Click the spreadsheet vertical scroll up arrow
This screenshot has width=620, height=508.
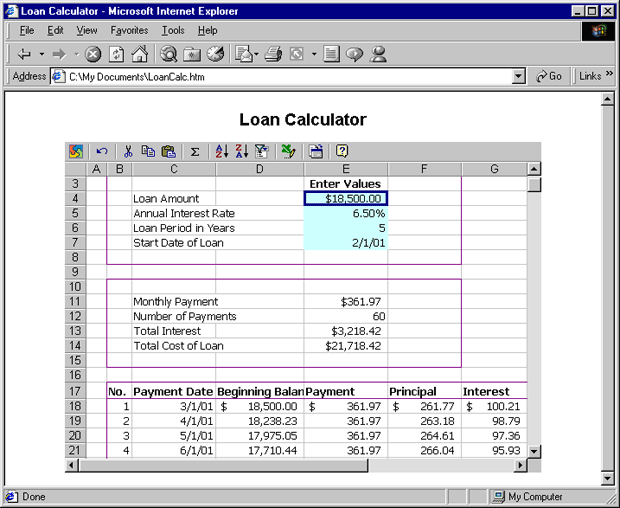534,169
